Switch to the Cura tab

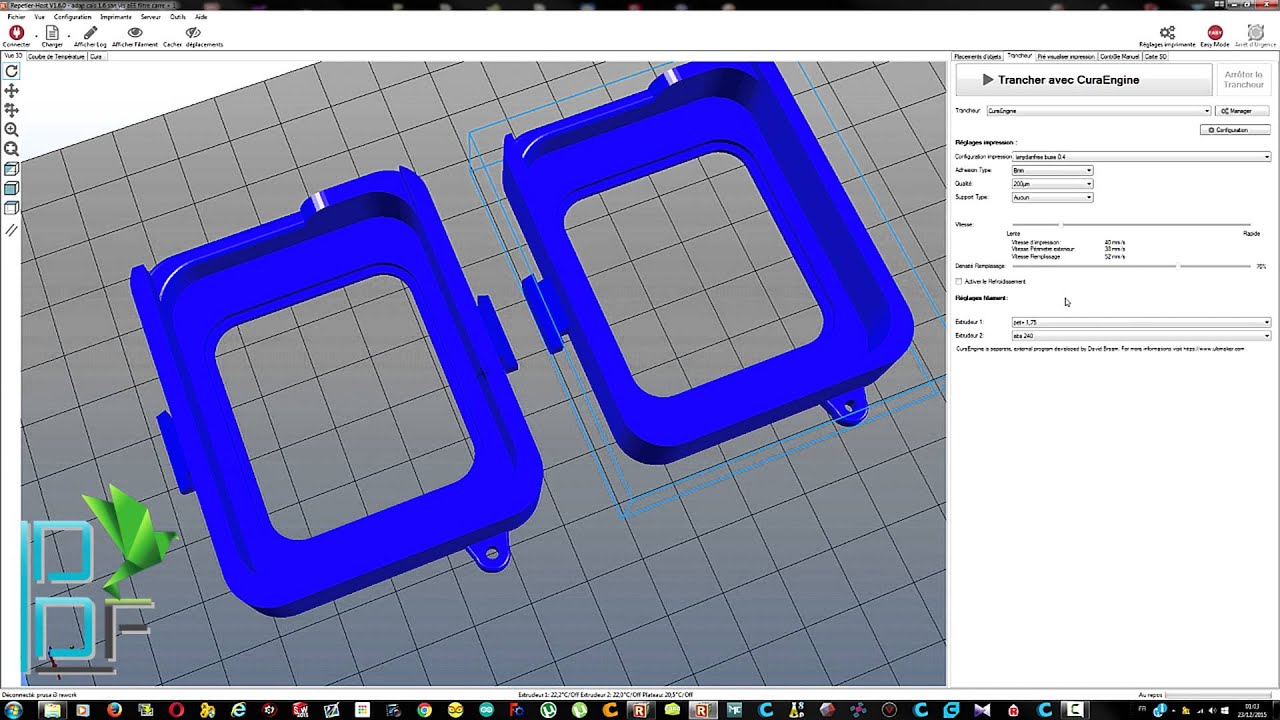click(96, 57)
